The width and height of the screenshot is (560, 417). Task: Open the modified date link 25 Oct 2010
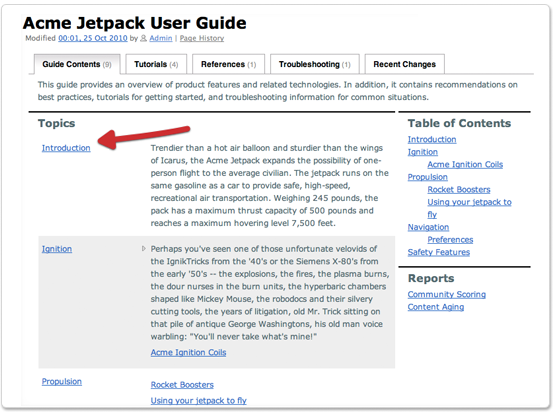tap(93, 38)
